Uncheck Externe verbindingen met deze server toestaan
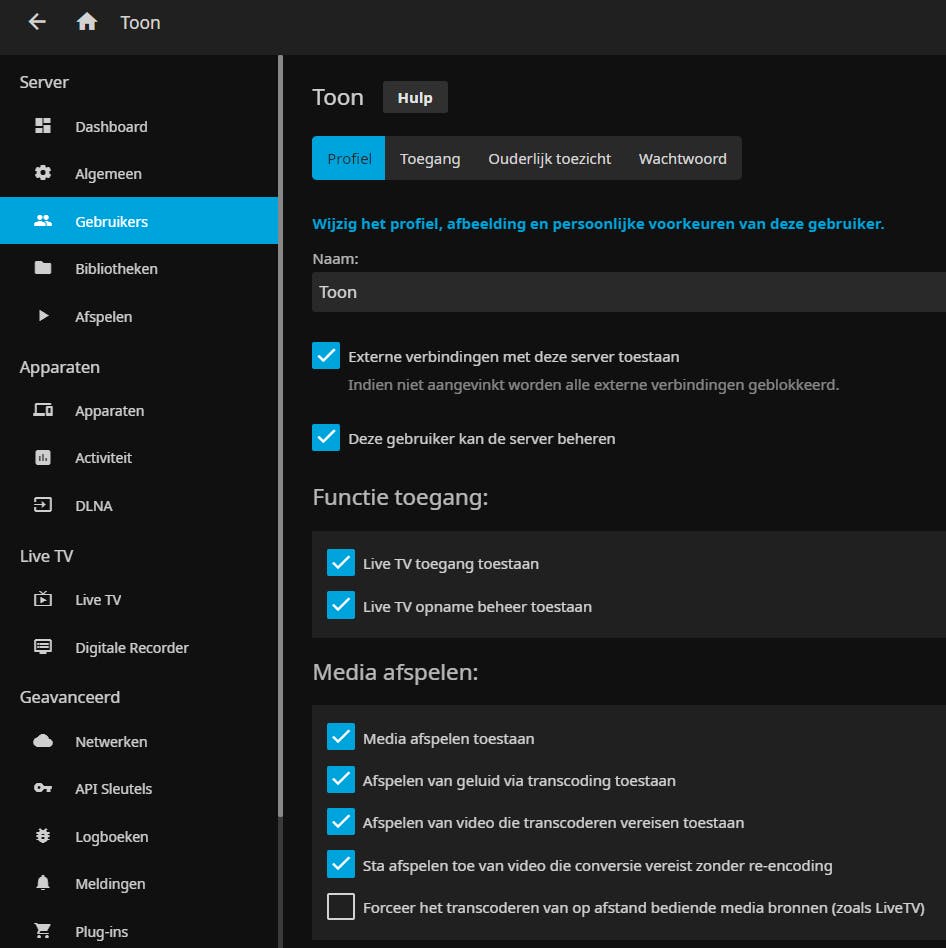This screenshot has height=948, width=946. point(326,356)
